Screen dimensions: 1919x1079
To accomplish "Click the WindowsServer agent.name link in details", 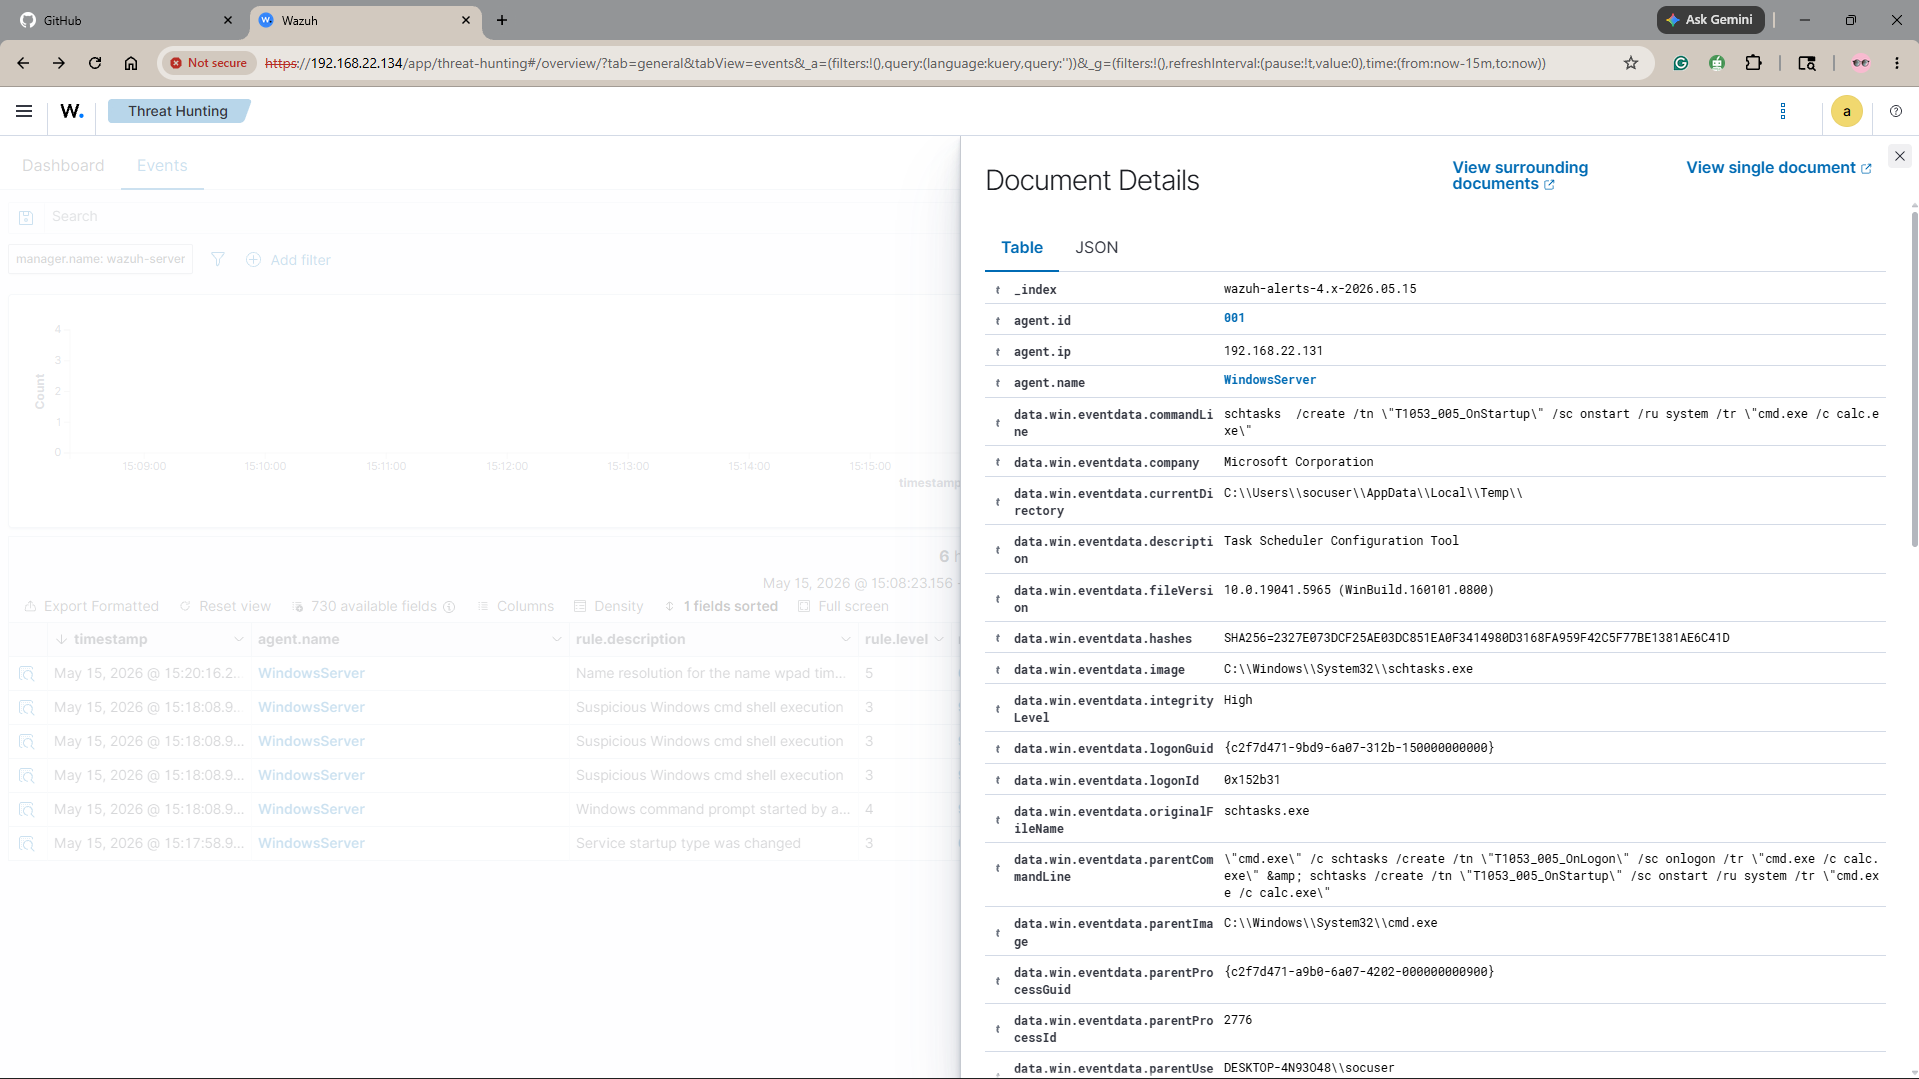I will (1269, 380).
